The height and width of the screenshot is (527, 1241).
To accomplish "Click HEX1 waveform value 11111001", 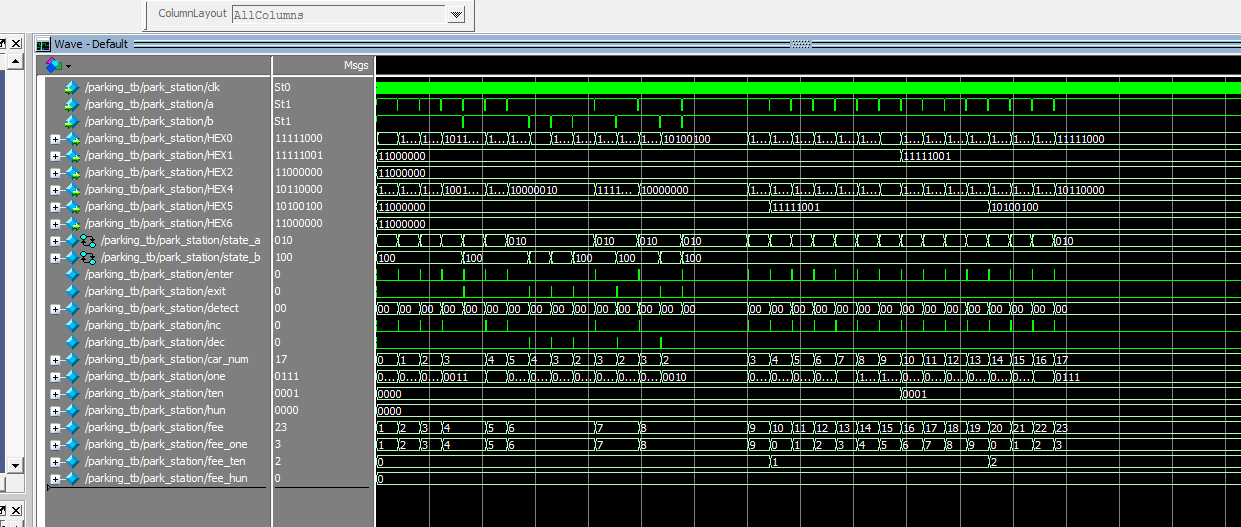I will (927, 156).
